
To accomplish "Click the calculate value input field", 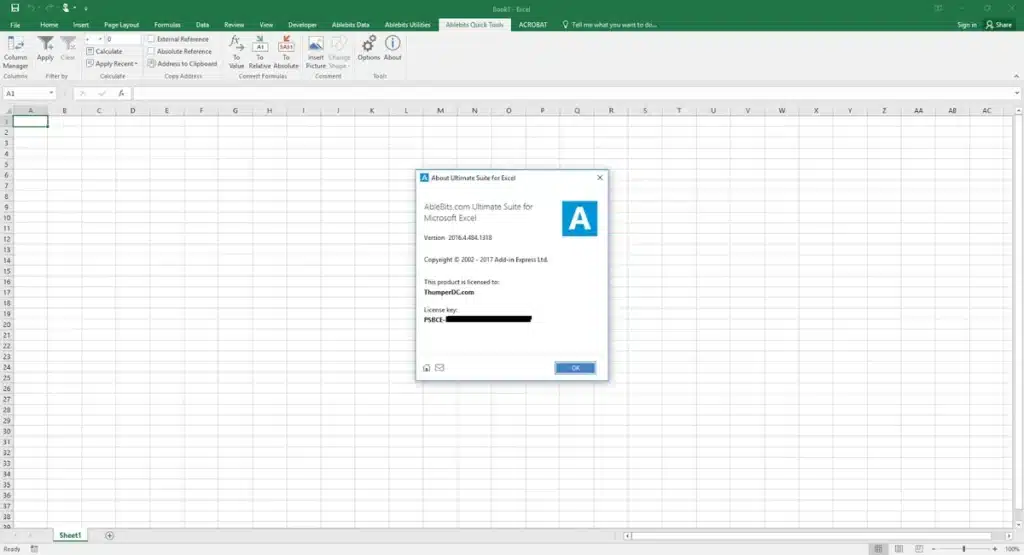I will point(123,39).
